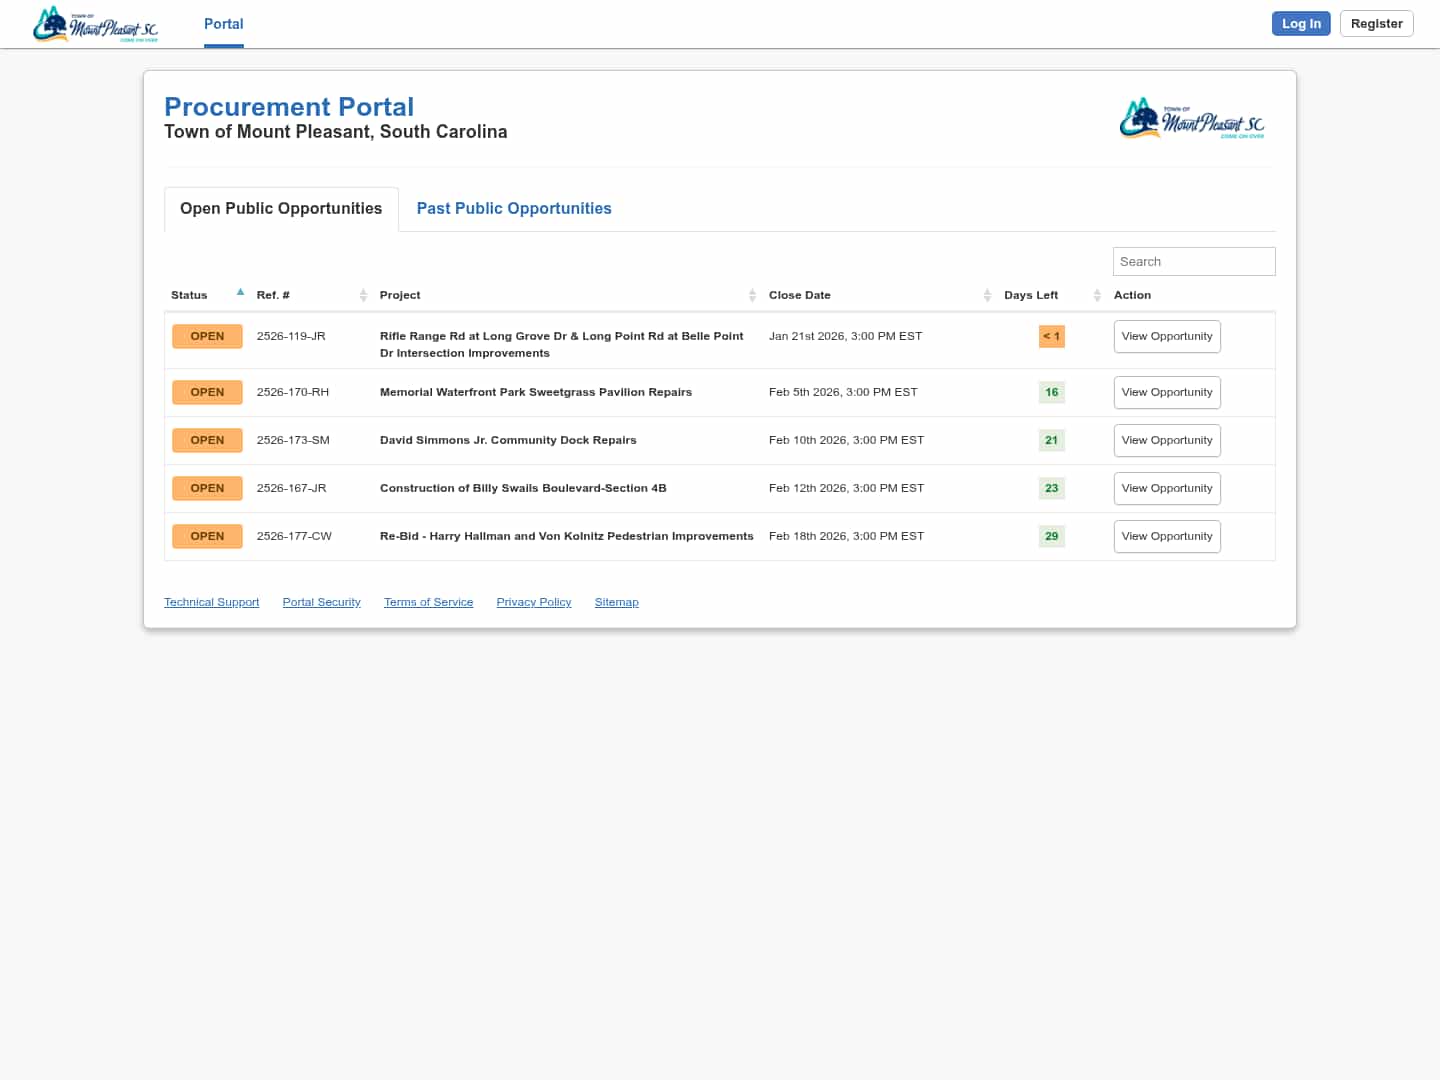Open the Privacy Policy link
This screenshot has width=1440, height=1080.
[533, 602]
